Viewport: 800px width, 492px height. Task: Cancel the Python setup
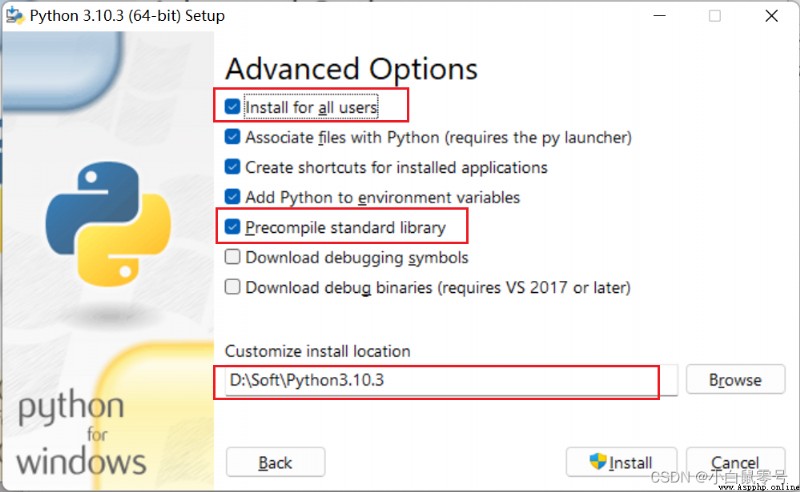point(735,462)
